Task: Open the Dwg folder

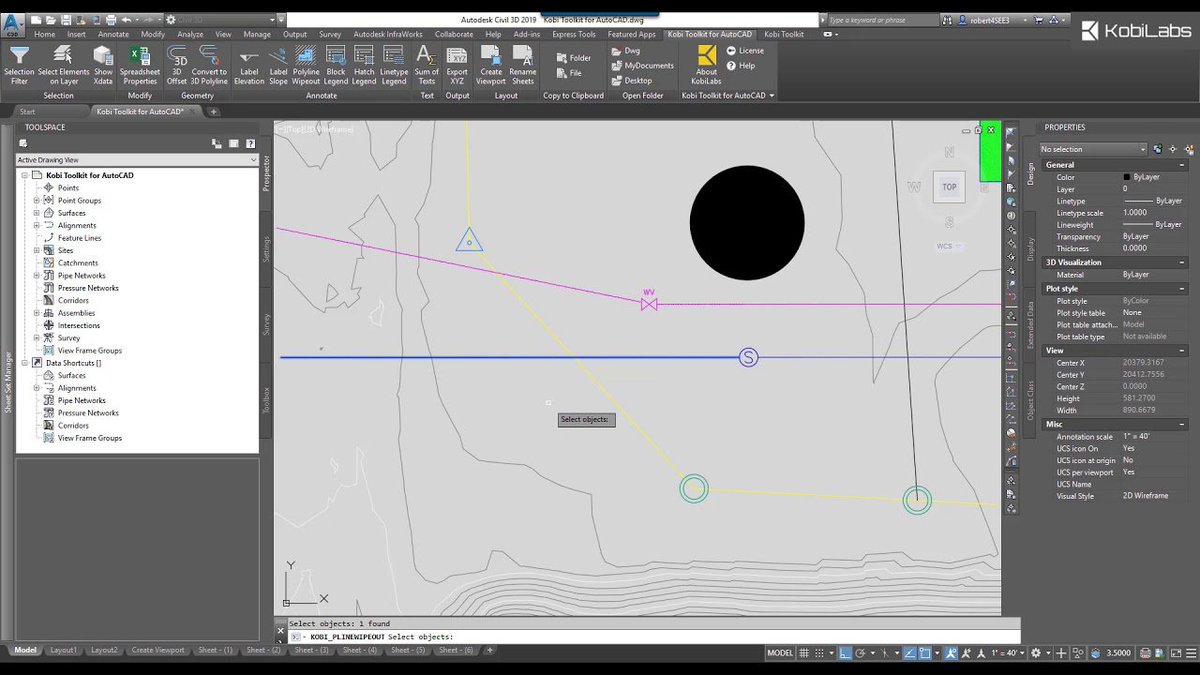Action: tap(624, 50)
